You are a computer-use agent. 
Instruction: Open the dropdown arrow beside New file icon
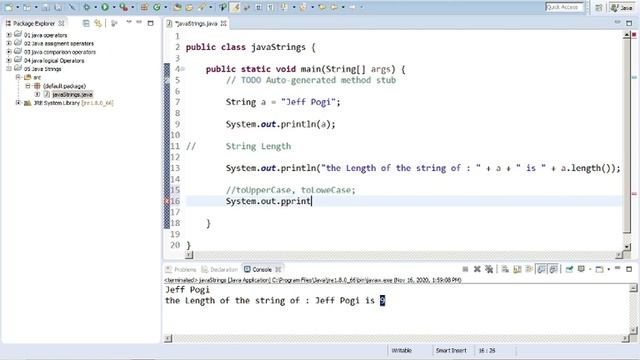[x=18, y=7]
